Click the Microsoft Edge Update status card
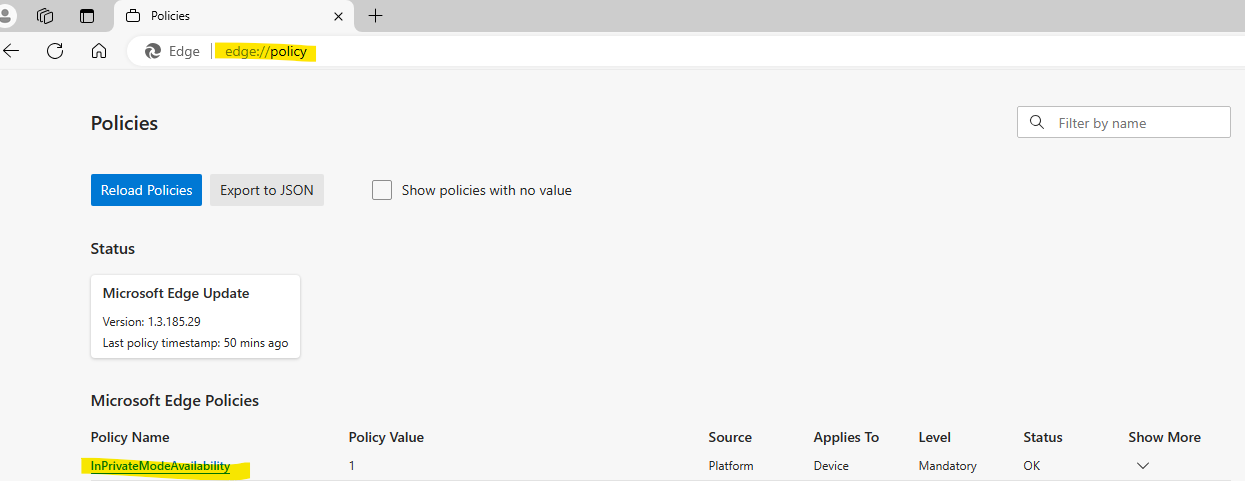This screenshot has width=1245, height=481. coord(195,317)
